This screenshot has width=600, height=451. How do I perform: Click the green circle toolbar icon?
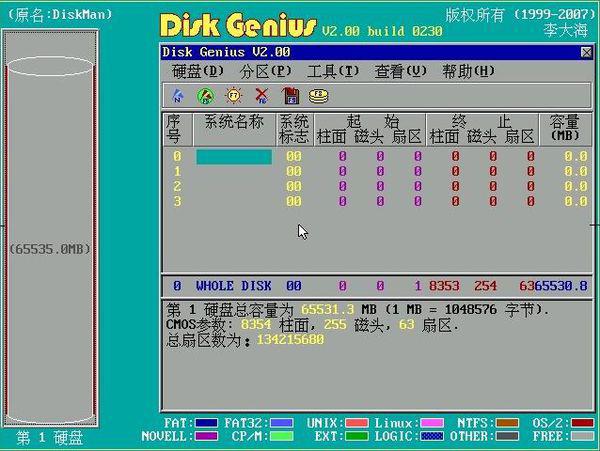[205, 96]
